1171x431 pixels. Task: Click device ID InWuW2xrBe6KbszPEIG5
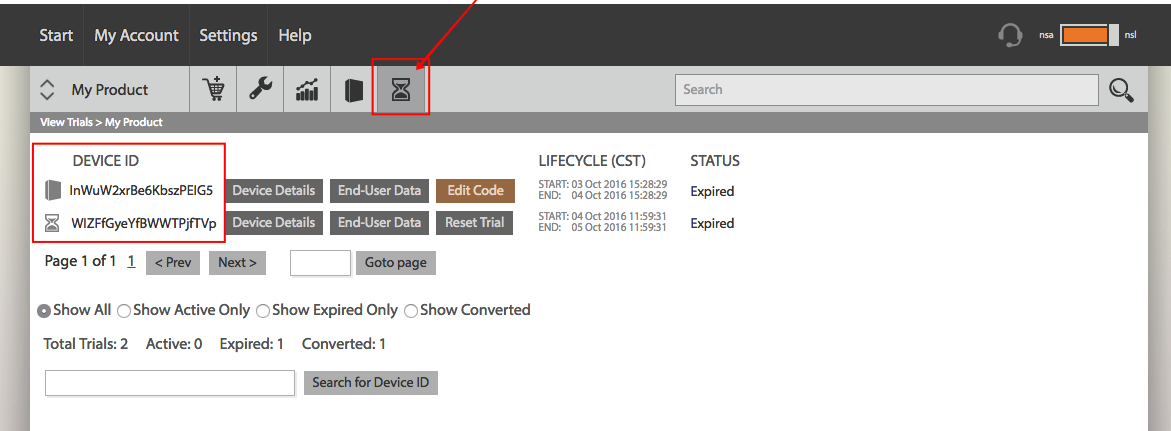click(x=141, y=190)
